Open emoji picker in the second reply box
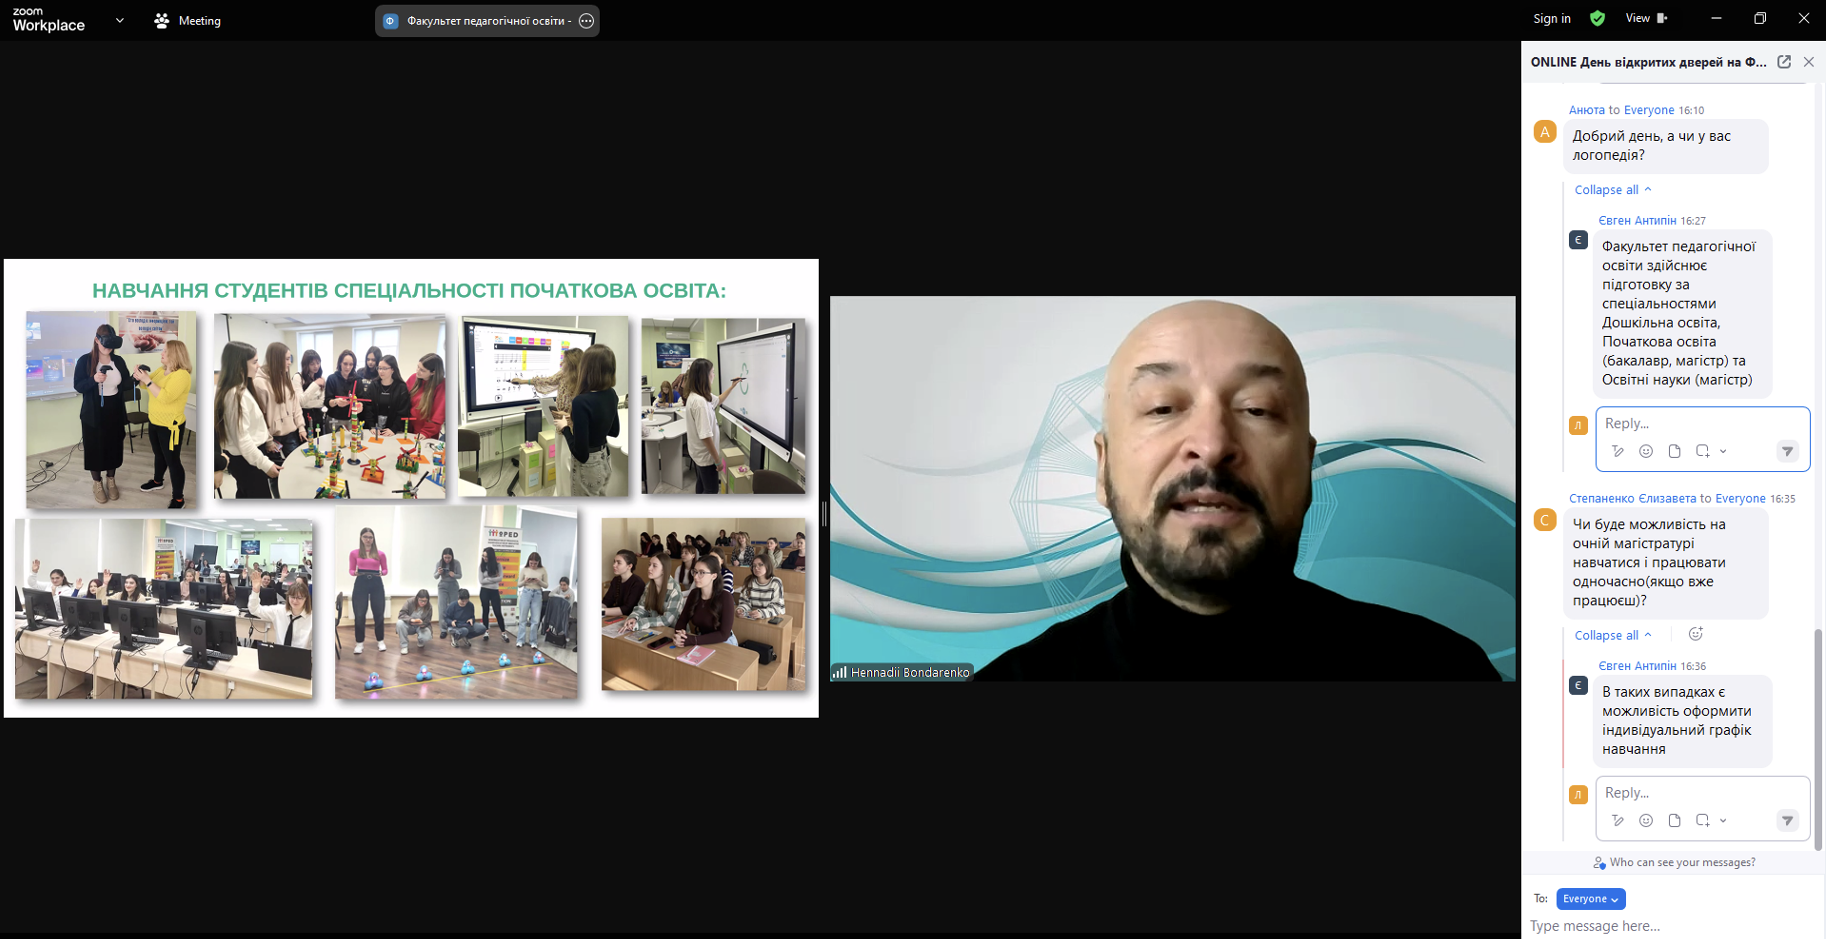 1646,821
